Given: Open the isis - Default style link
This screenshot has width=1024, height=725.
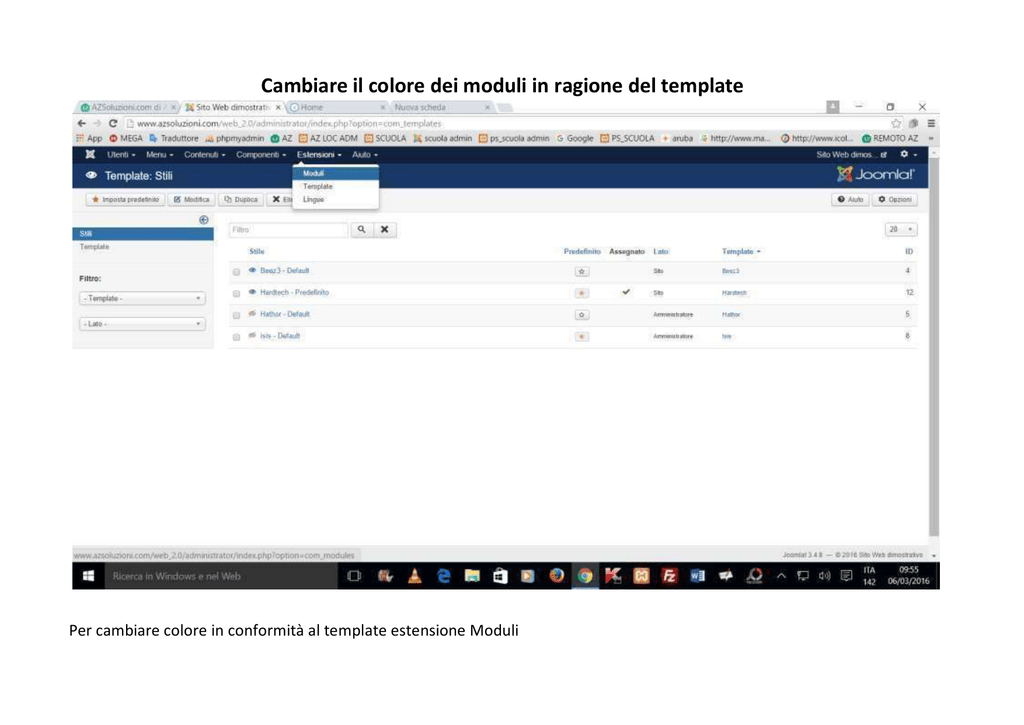Looking at the screenshot, I should point(280,336).
